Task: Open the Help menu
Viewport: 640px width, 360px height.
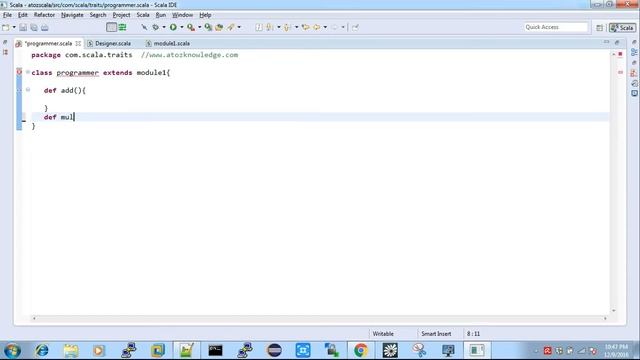Action: click(x=205, y=15)
